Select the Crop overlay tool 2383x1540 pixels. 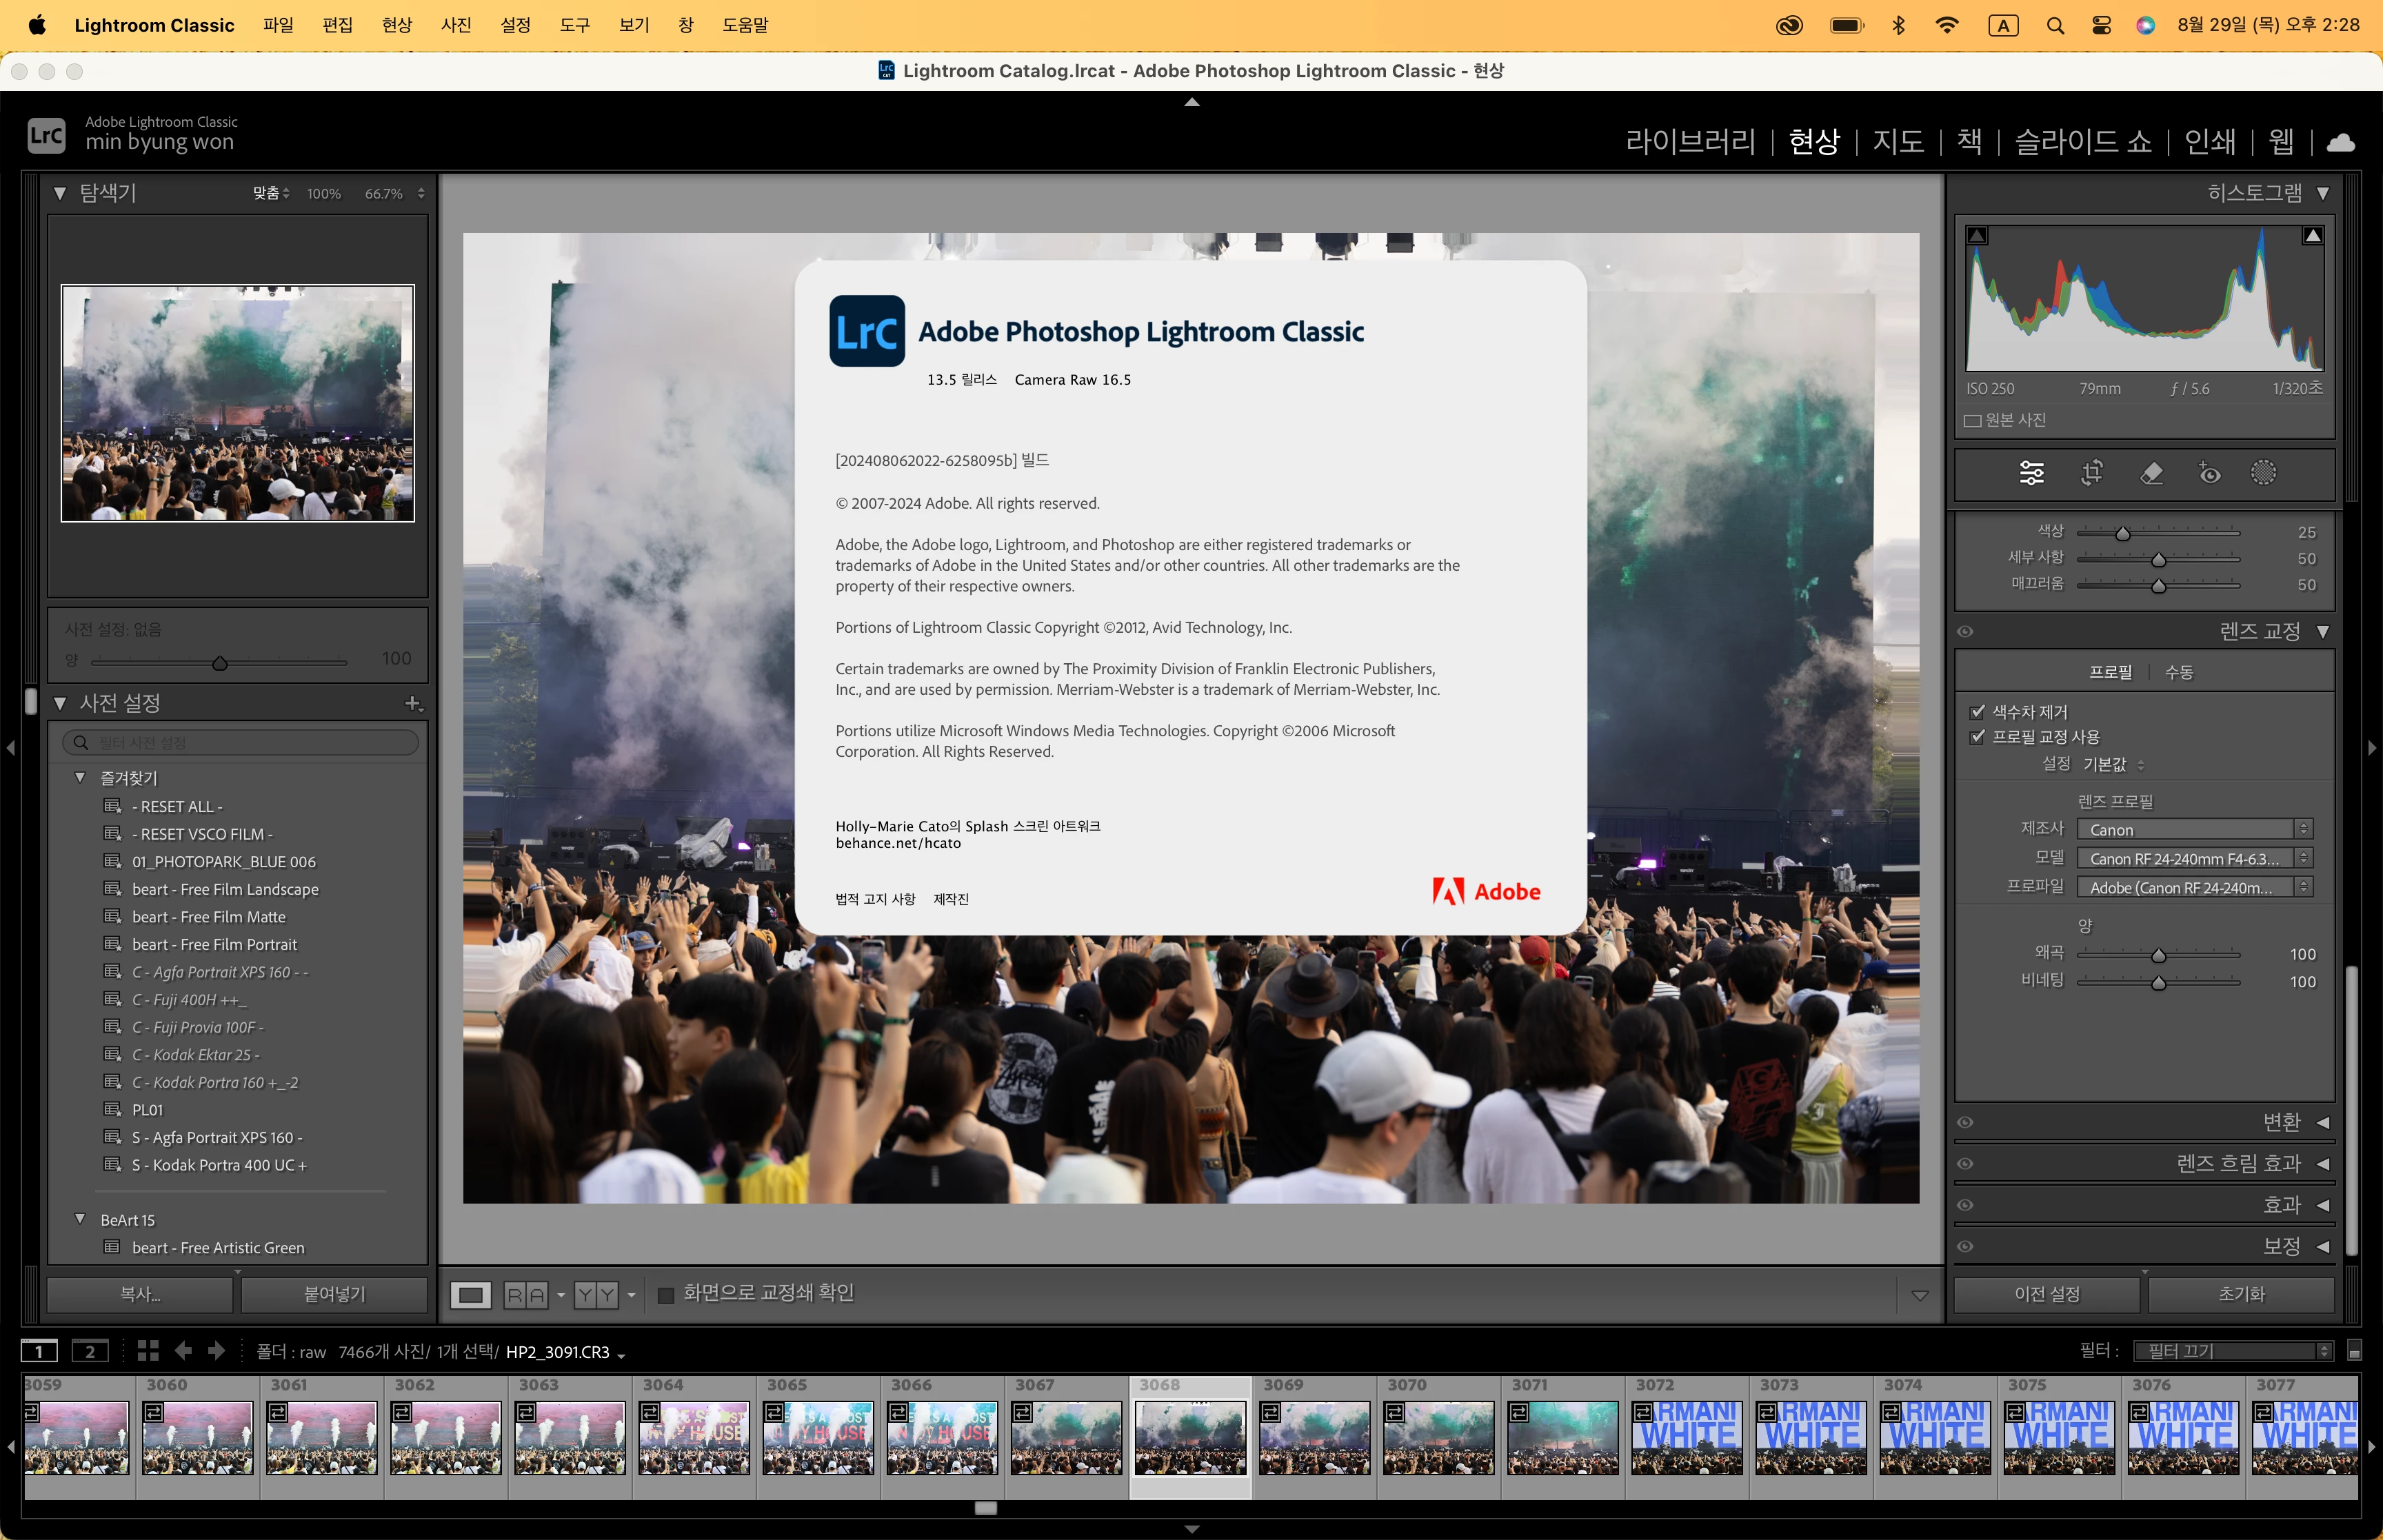pyautogui.click(x=2091, y=473)
